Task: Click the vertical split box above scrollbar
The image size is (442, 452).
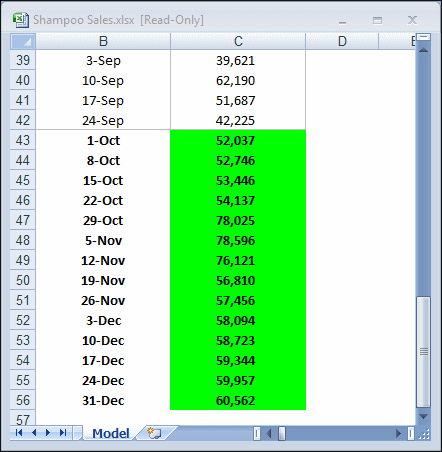Action: tap(424, 37)
